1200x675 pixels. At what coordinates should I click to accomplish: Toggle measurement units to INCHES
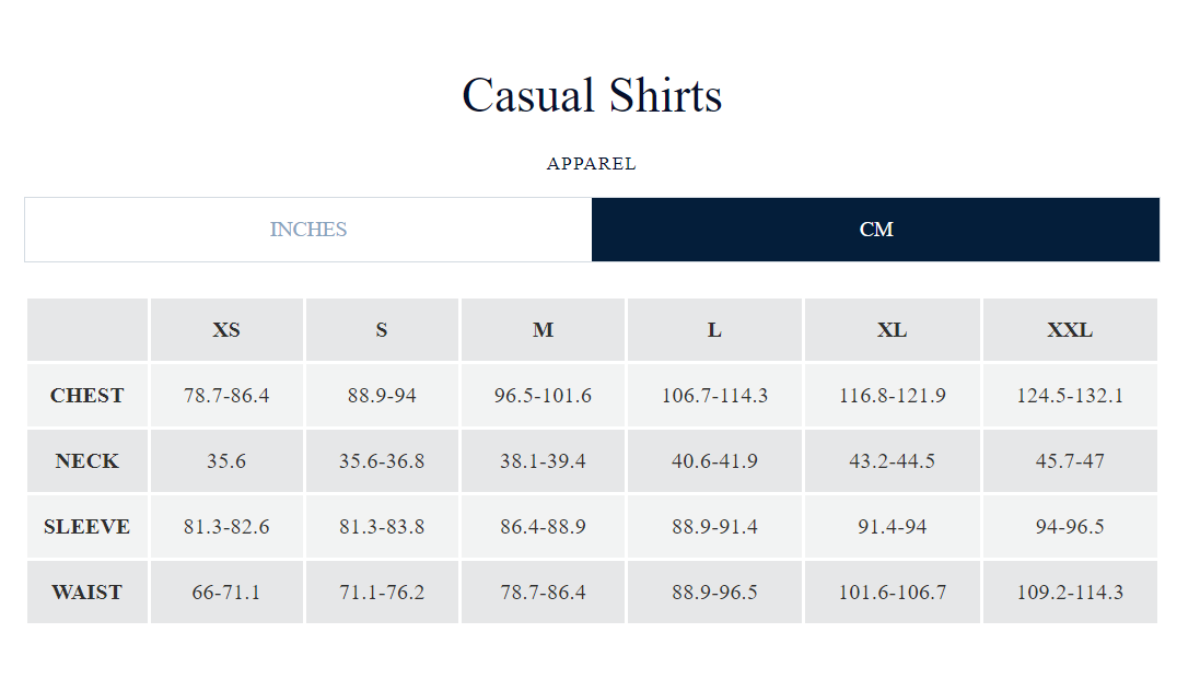click(307, 229)
